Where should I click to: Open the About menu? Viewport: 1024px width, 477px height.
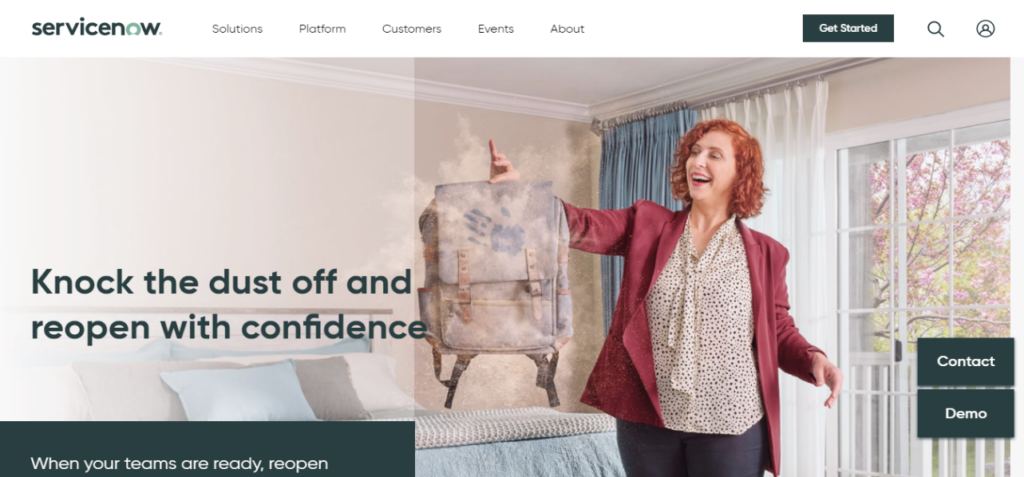(x=567, y=29)
